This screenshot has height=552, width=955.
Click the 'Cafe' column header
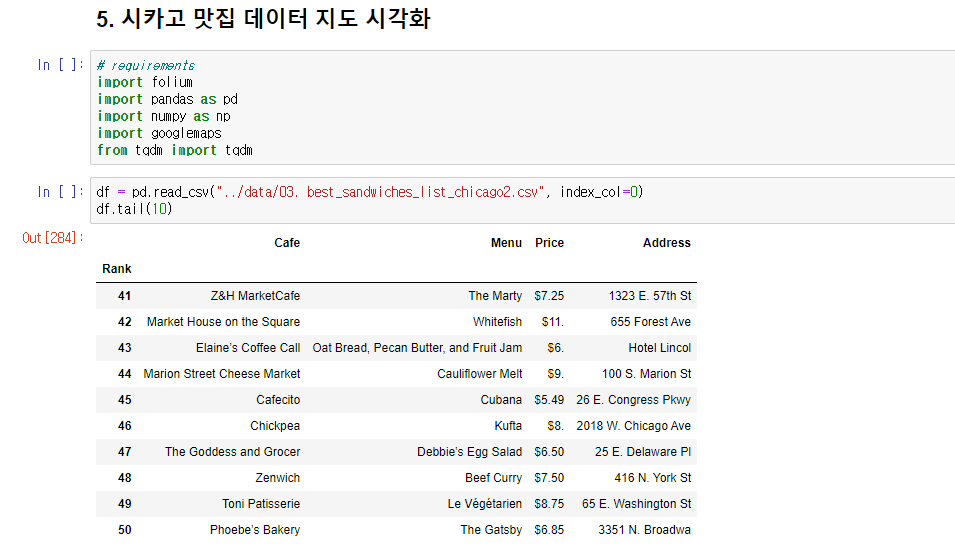[x=287, y=242]
